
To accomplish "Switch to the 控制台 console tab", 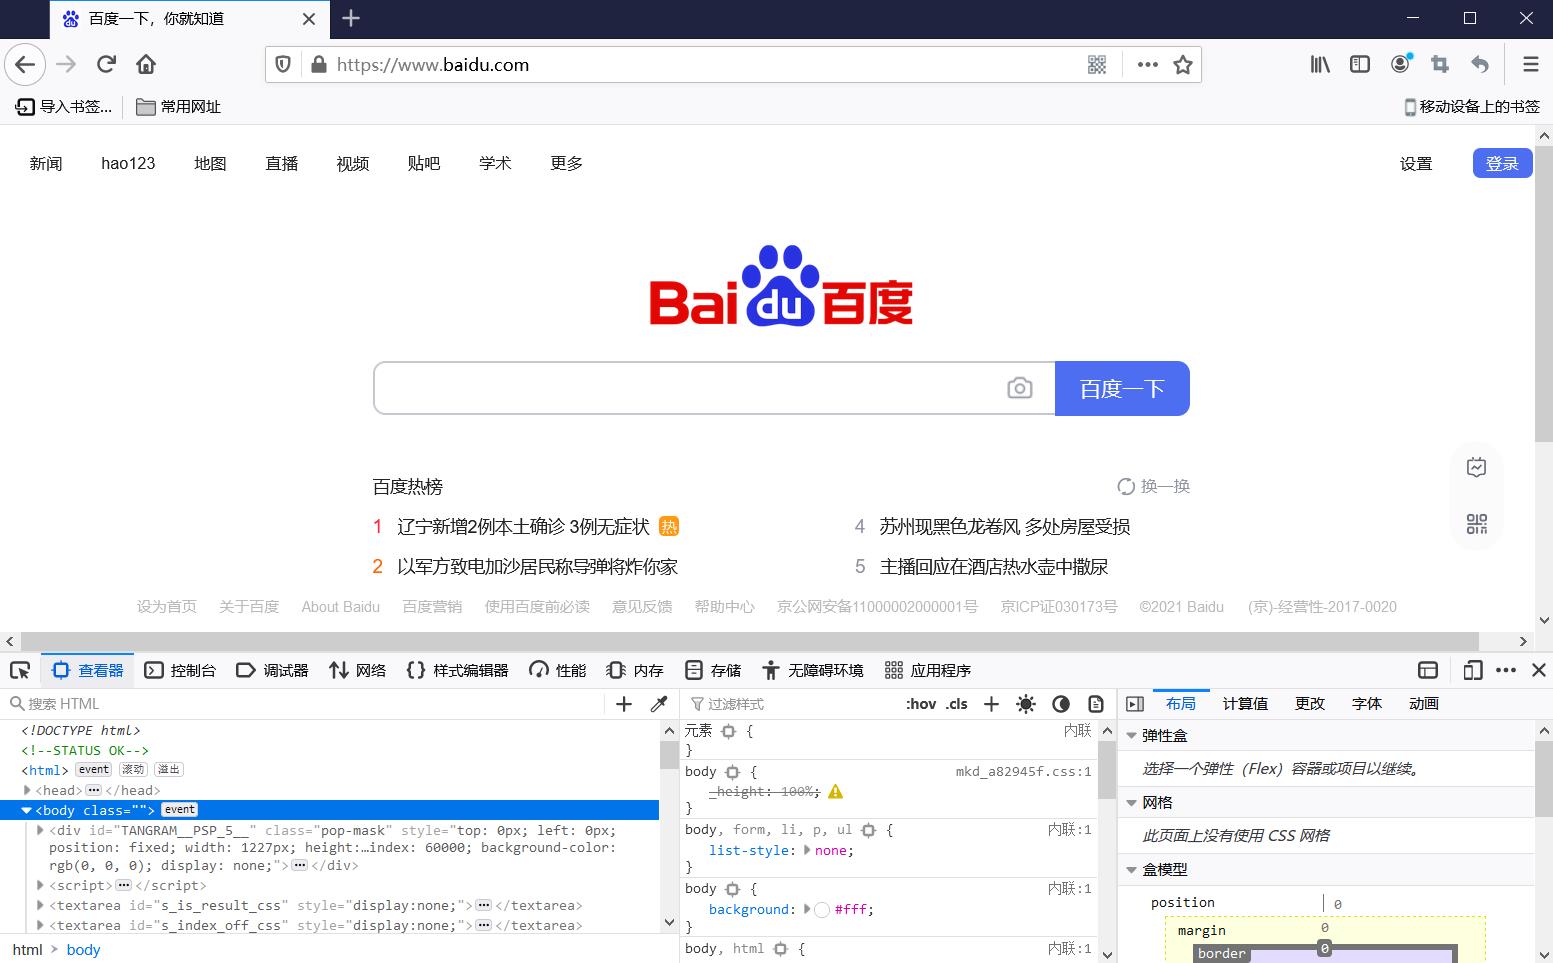I will click(180, 670).
